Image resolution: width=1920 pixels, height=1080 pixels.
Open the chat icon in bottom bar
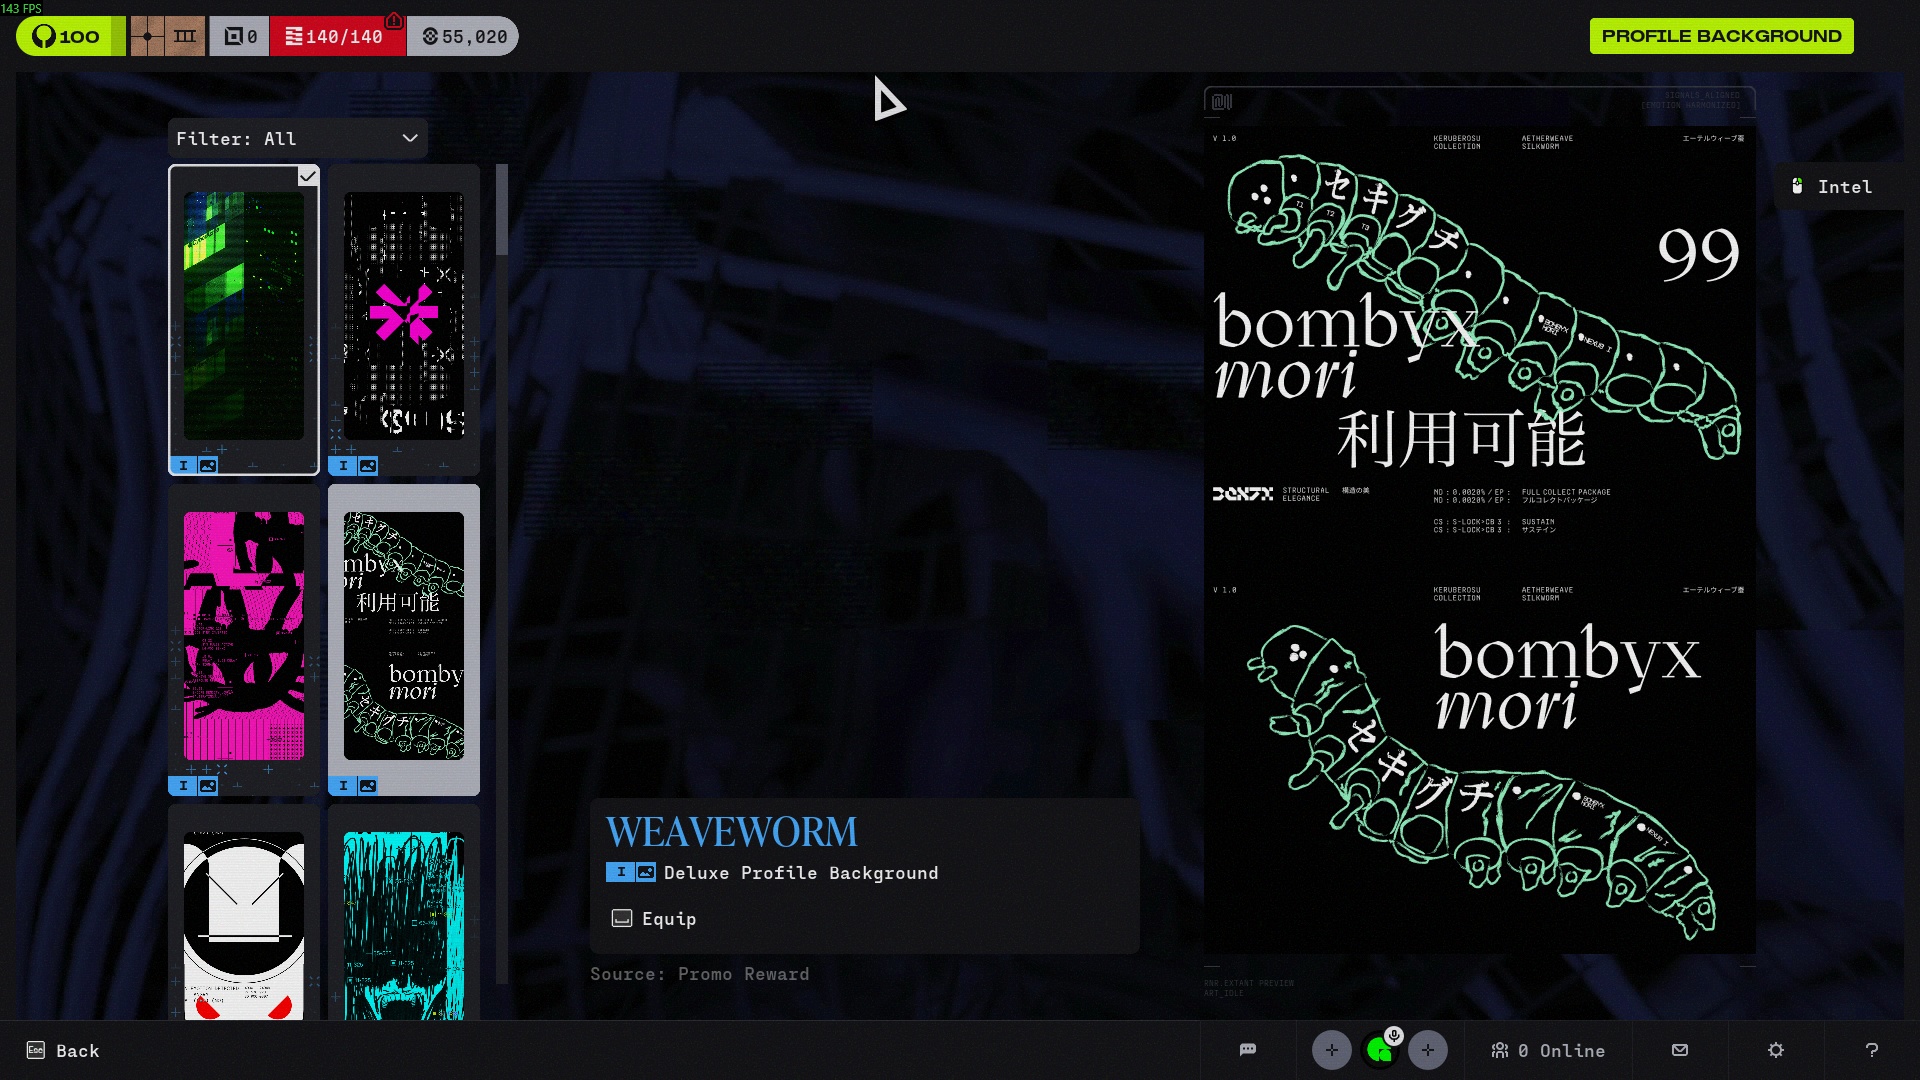tap(1247, 1050)
